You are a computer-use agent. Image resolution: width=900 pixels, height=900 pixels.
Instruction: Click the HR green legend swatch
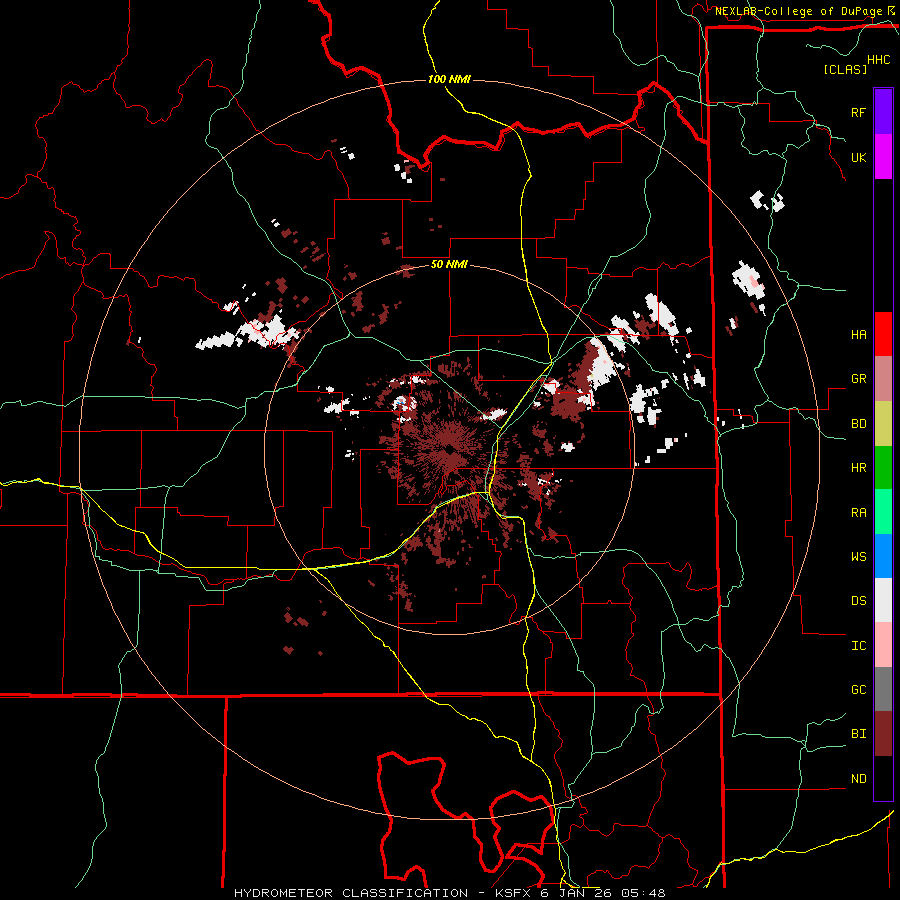coord(883,468)
